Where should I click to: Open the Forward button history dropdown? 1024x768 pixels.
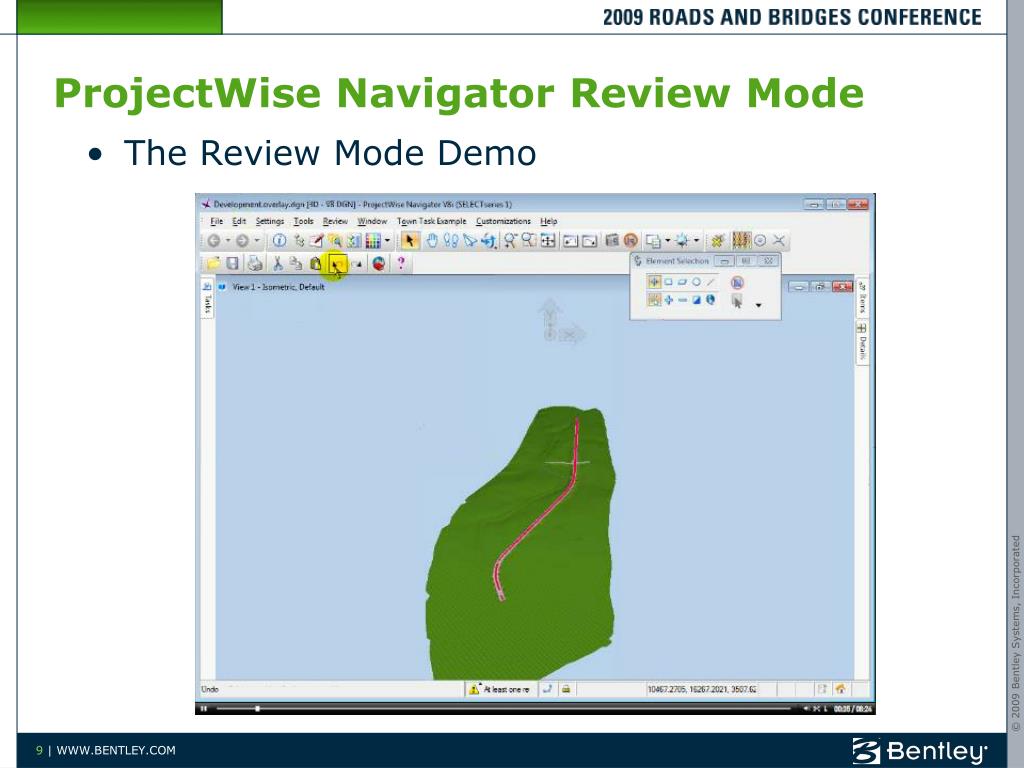[x=257, y=241]
